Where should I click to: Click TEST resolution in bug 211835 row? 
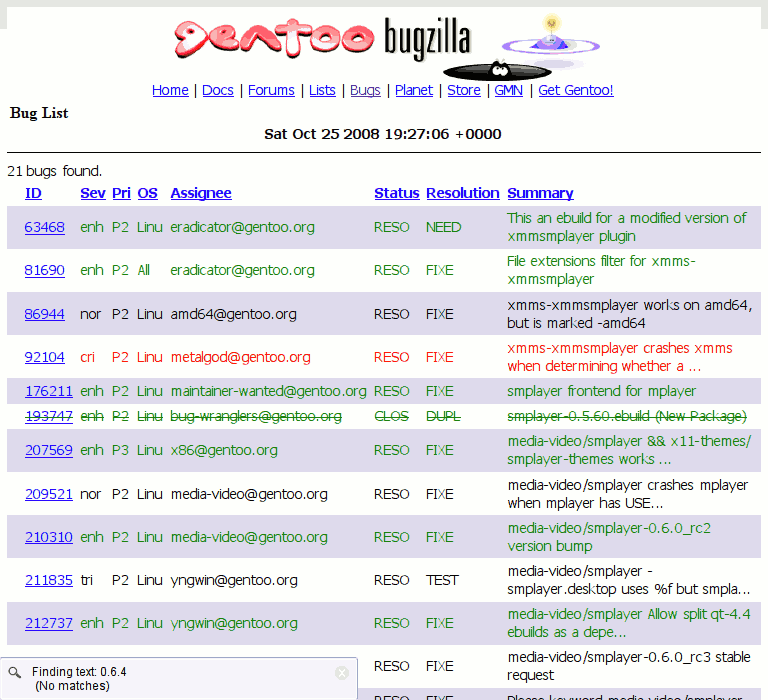pyautogui.click(x=442, y=580)
